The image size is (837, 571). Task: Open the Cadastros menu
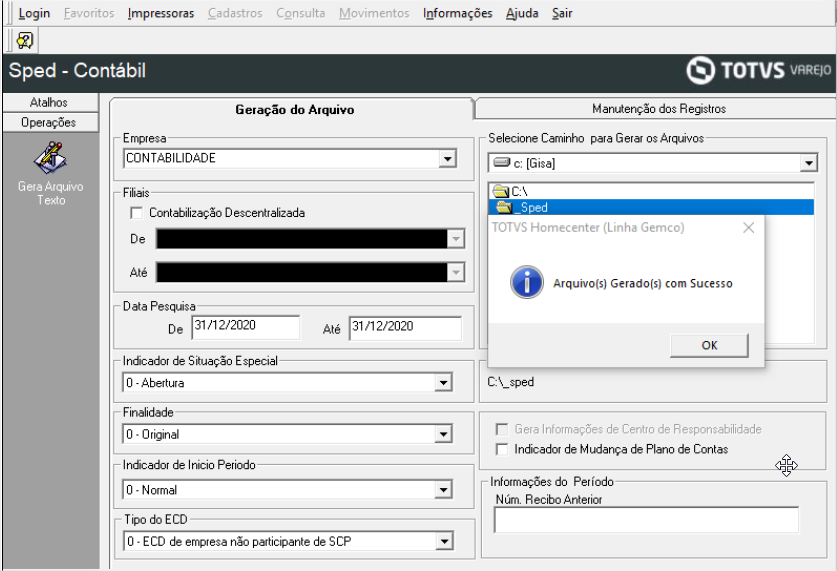(235, 13)
